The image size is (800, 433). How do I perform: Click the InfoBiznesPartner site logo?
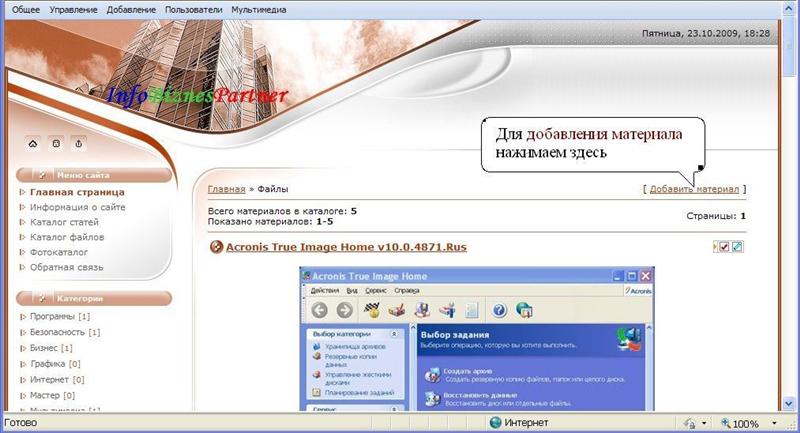pos(197,95)
